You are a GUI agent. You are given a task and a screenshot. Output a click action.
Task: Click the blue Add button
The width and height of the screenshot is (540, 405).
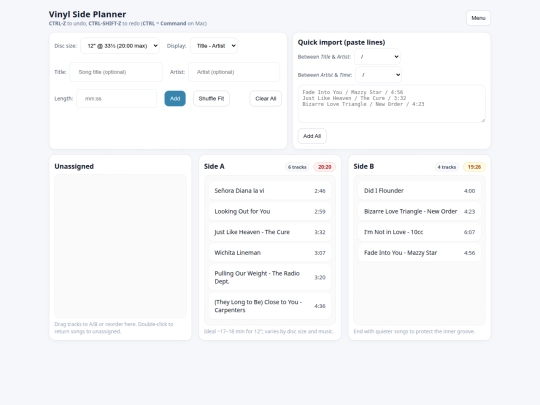(175, 98)
